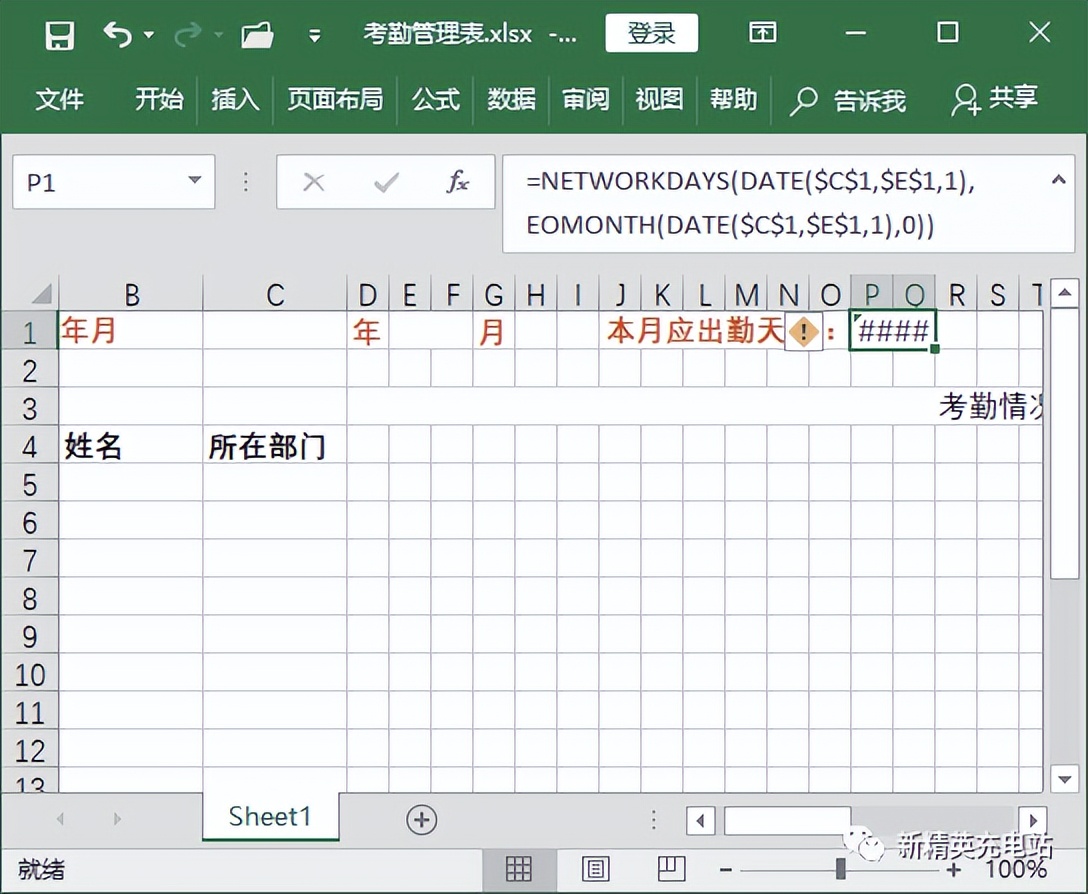The image size is (1088, 894).
Task: Click the 登录 sign-in button
Action: [x=651, y=33]
